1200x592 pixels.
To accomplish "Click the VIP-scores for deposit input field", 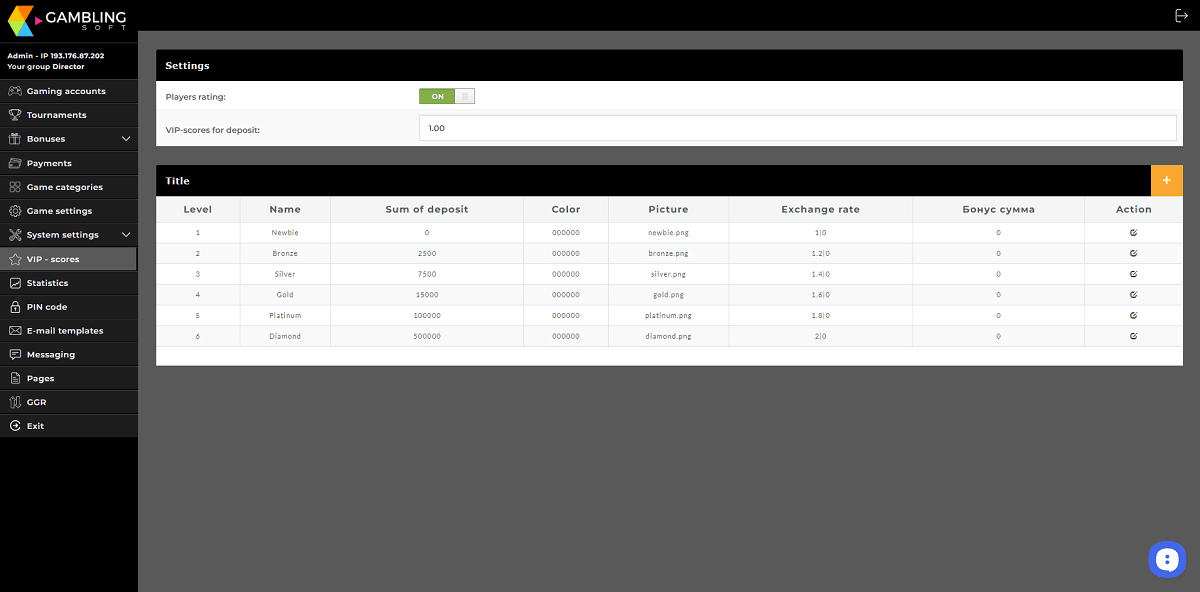I will 797,128.
